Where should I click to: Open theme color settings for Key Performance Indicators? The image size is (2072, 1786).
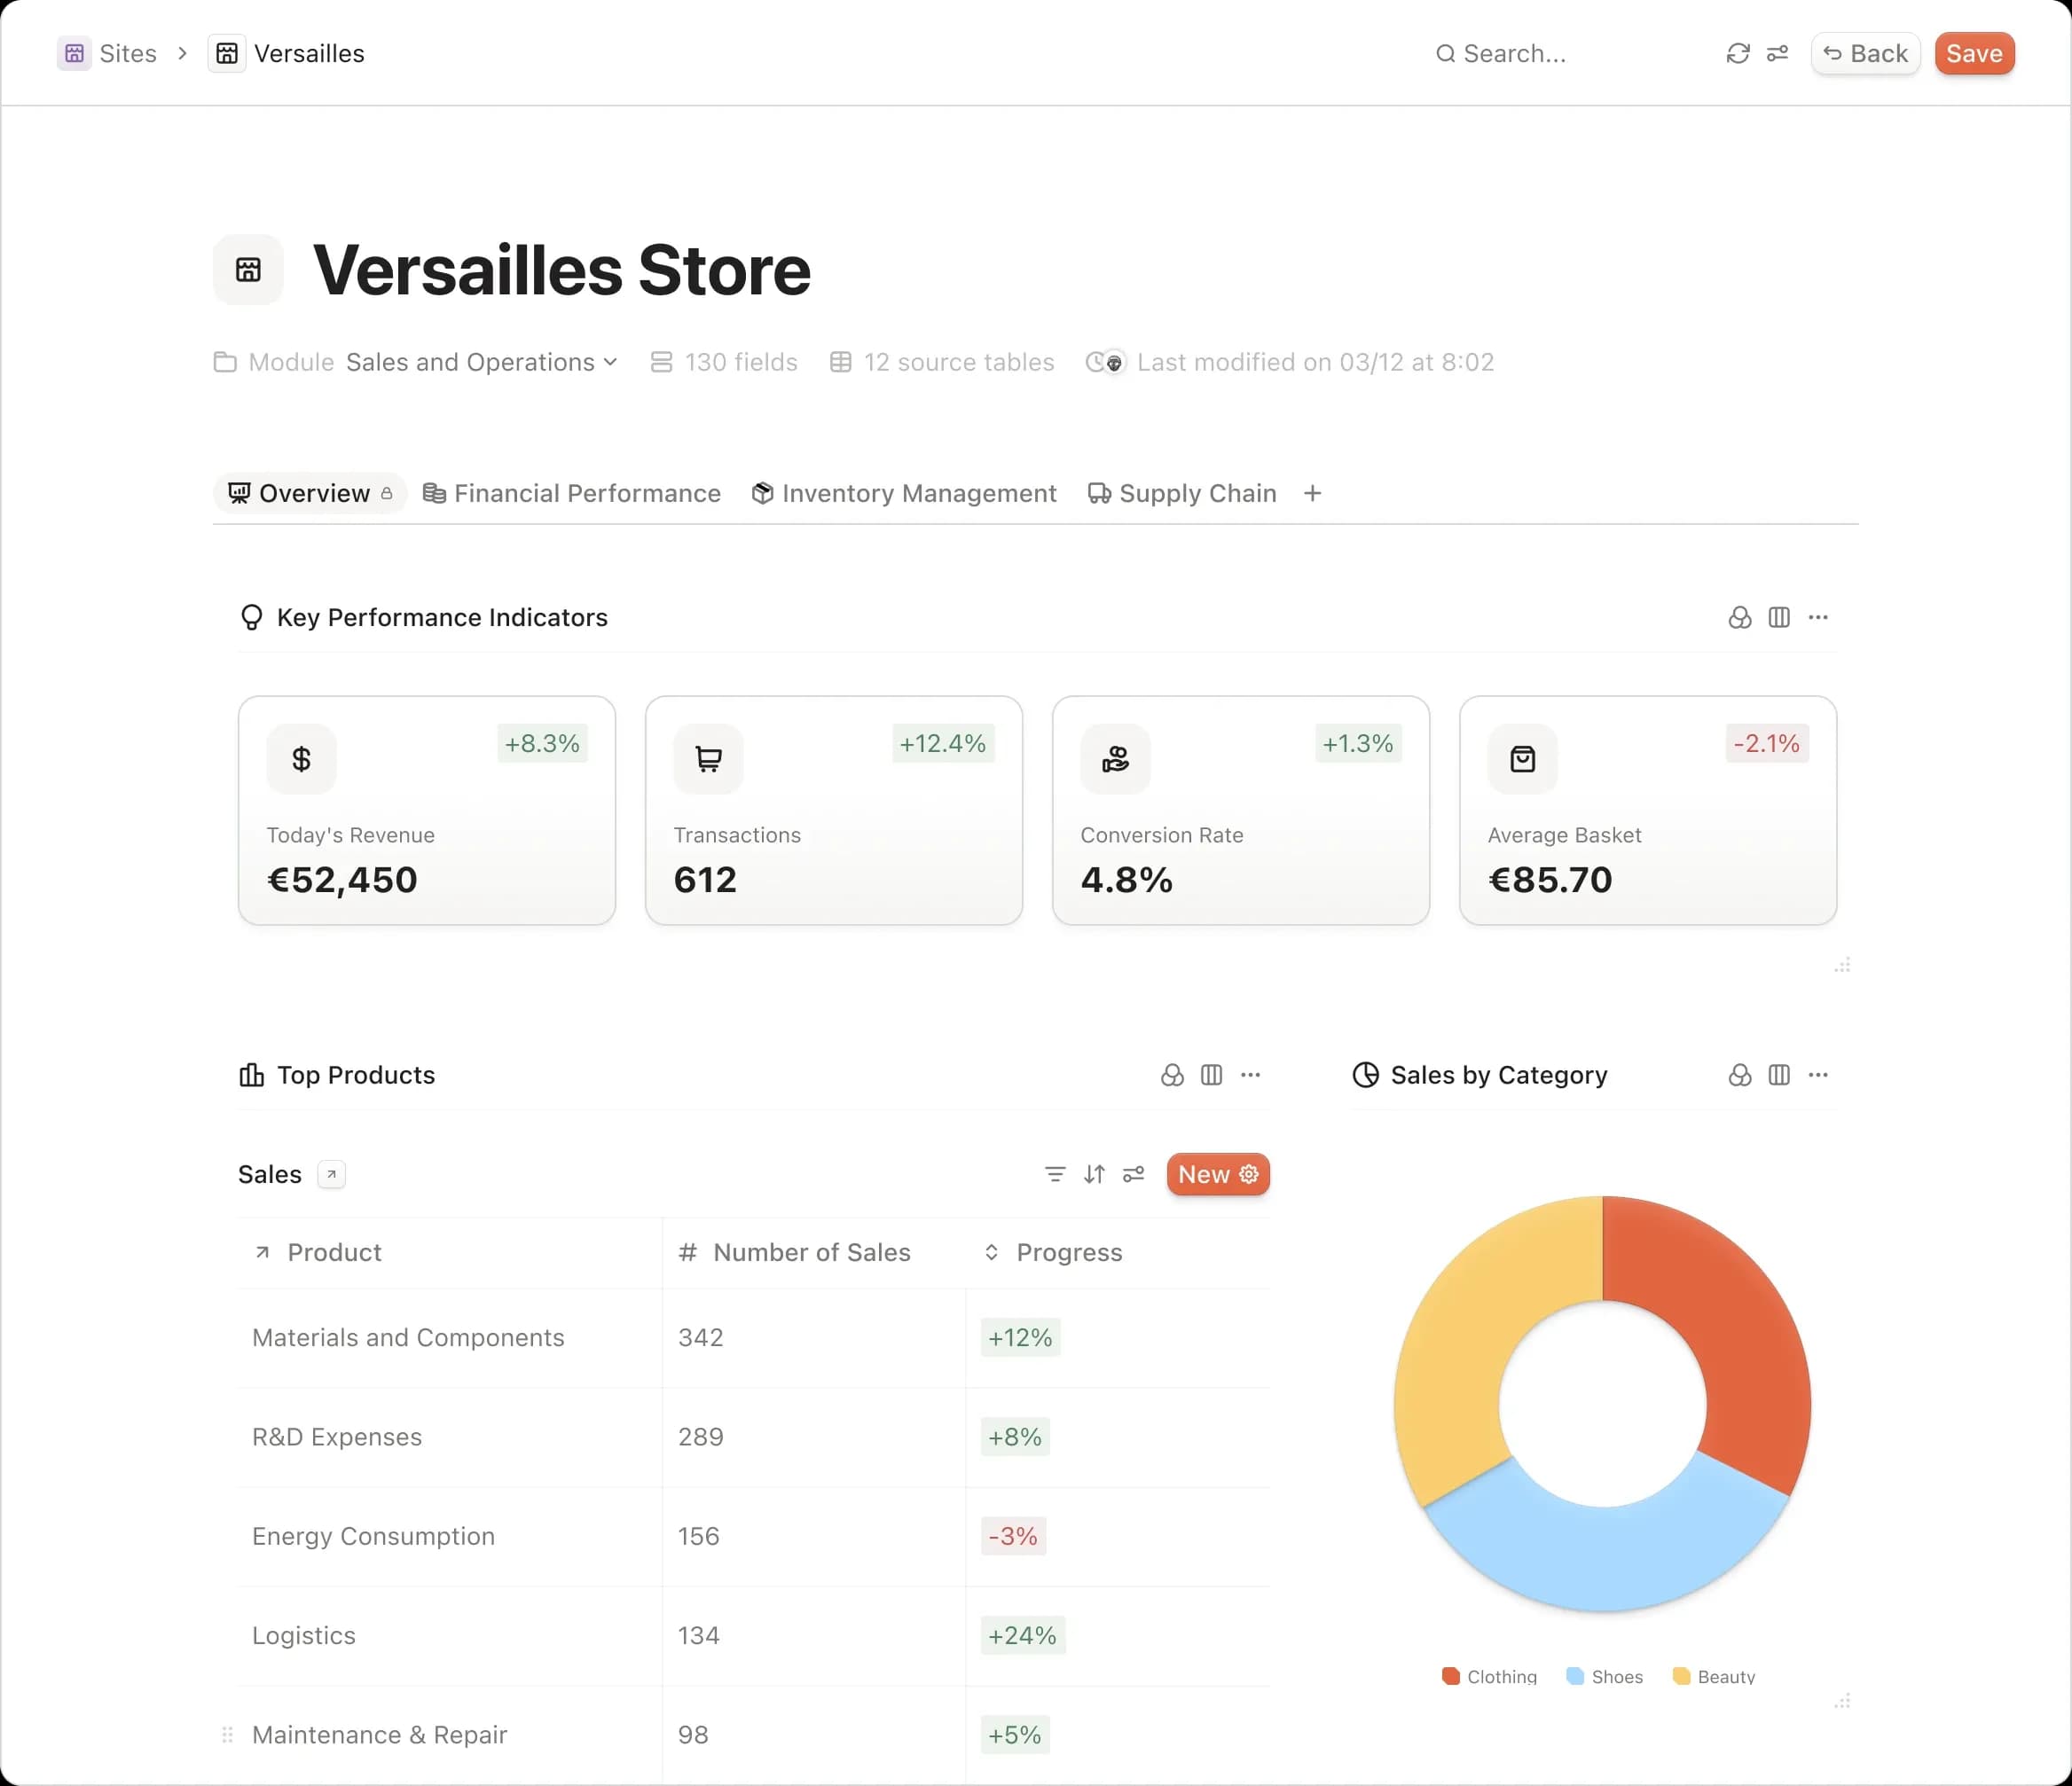[x=1739, y=617]
